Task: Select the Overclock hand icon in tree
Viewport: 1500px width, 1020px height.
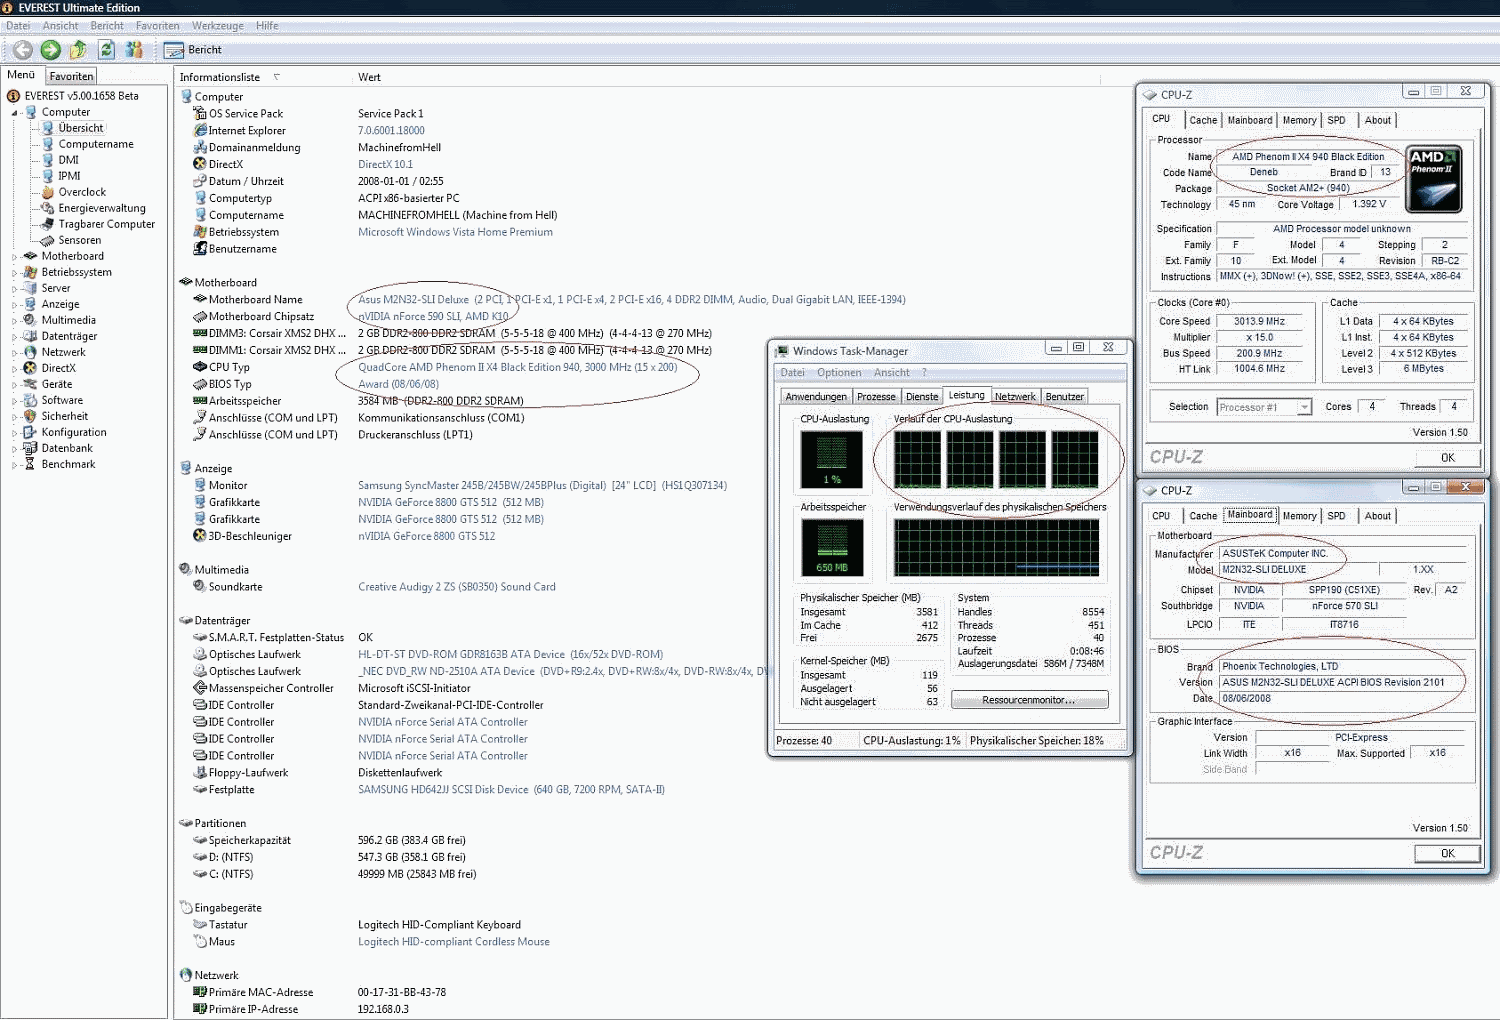Action: click(47, 192)
